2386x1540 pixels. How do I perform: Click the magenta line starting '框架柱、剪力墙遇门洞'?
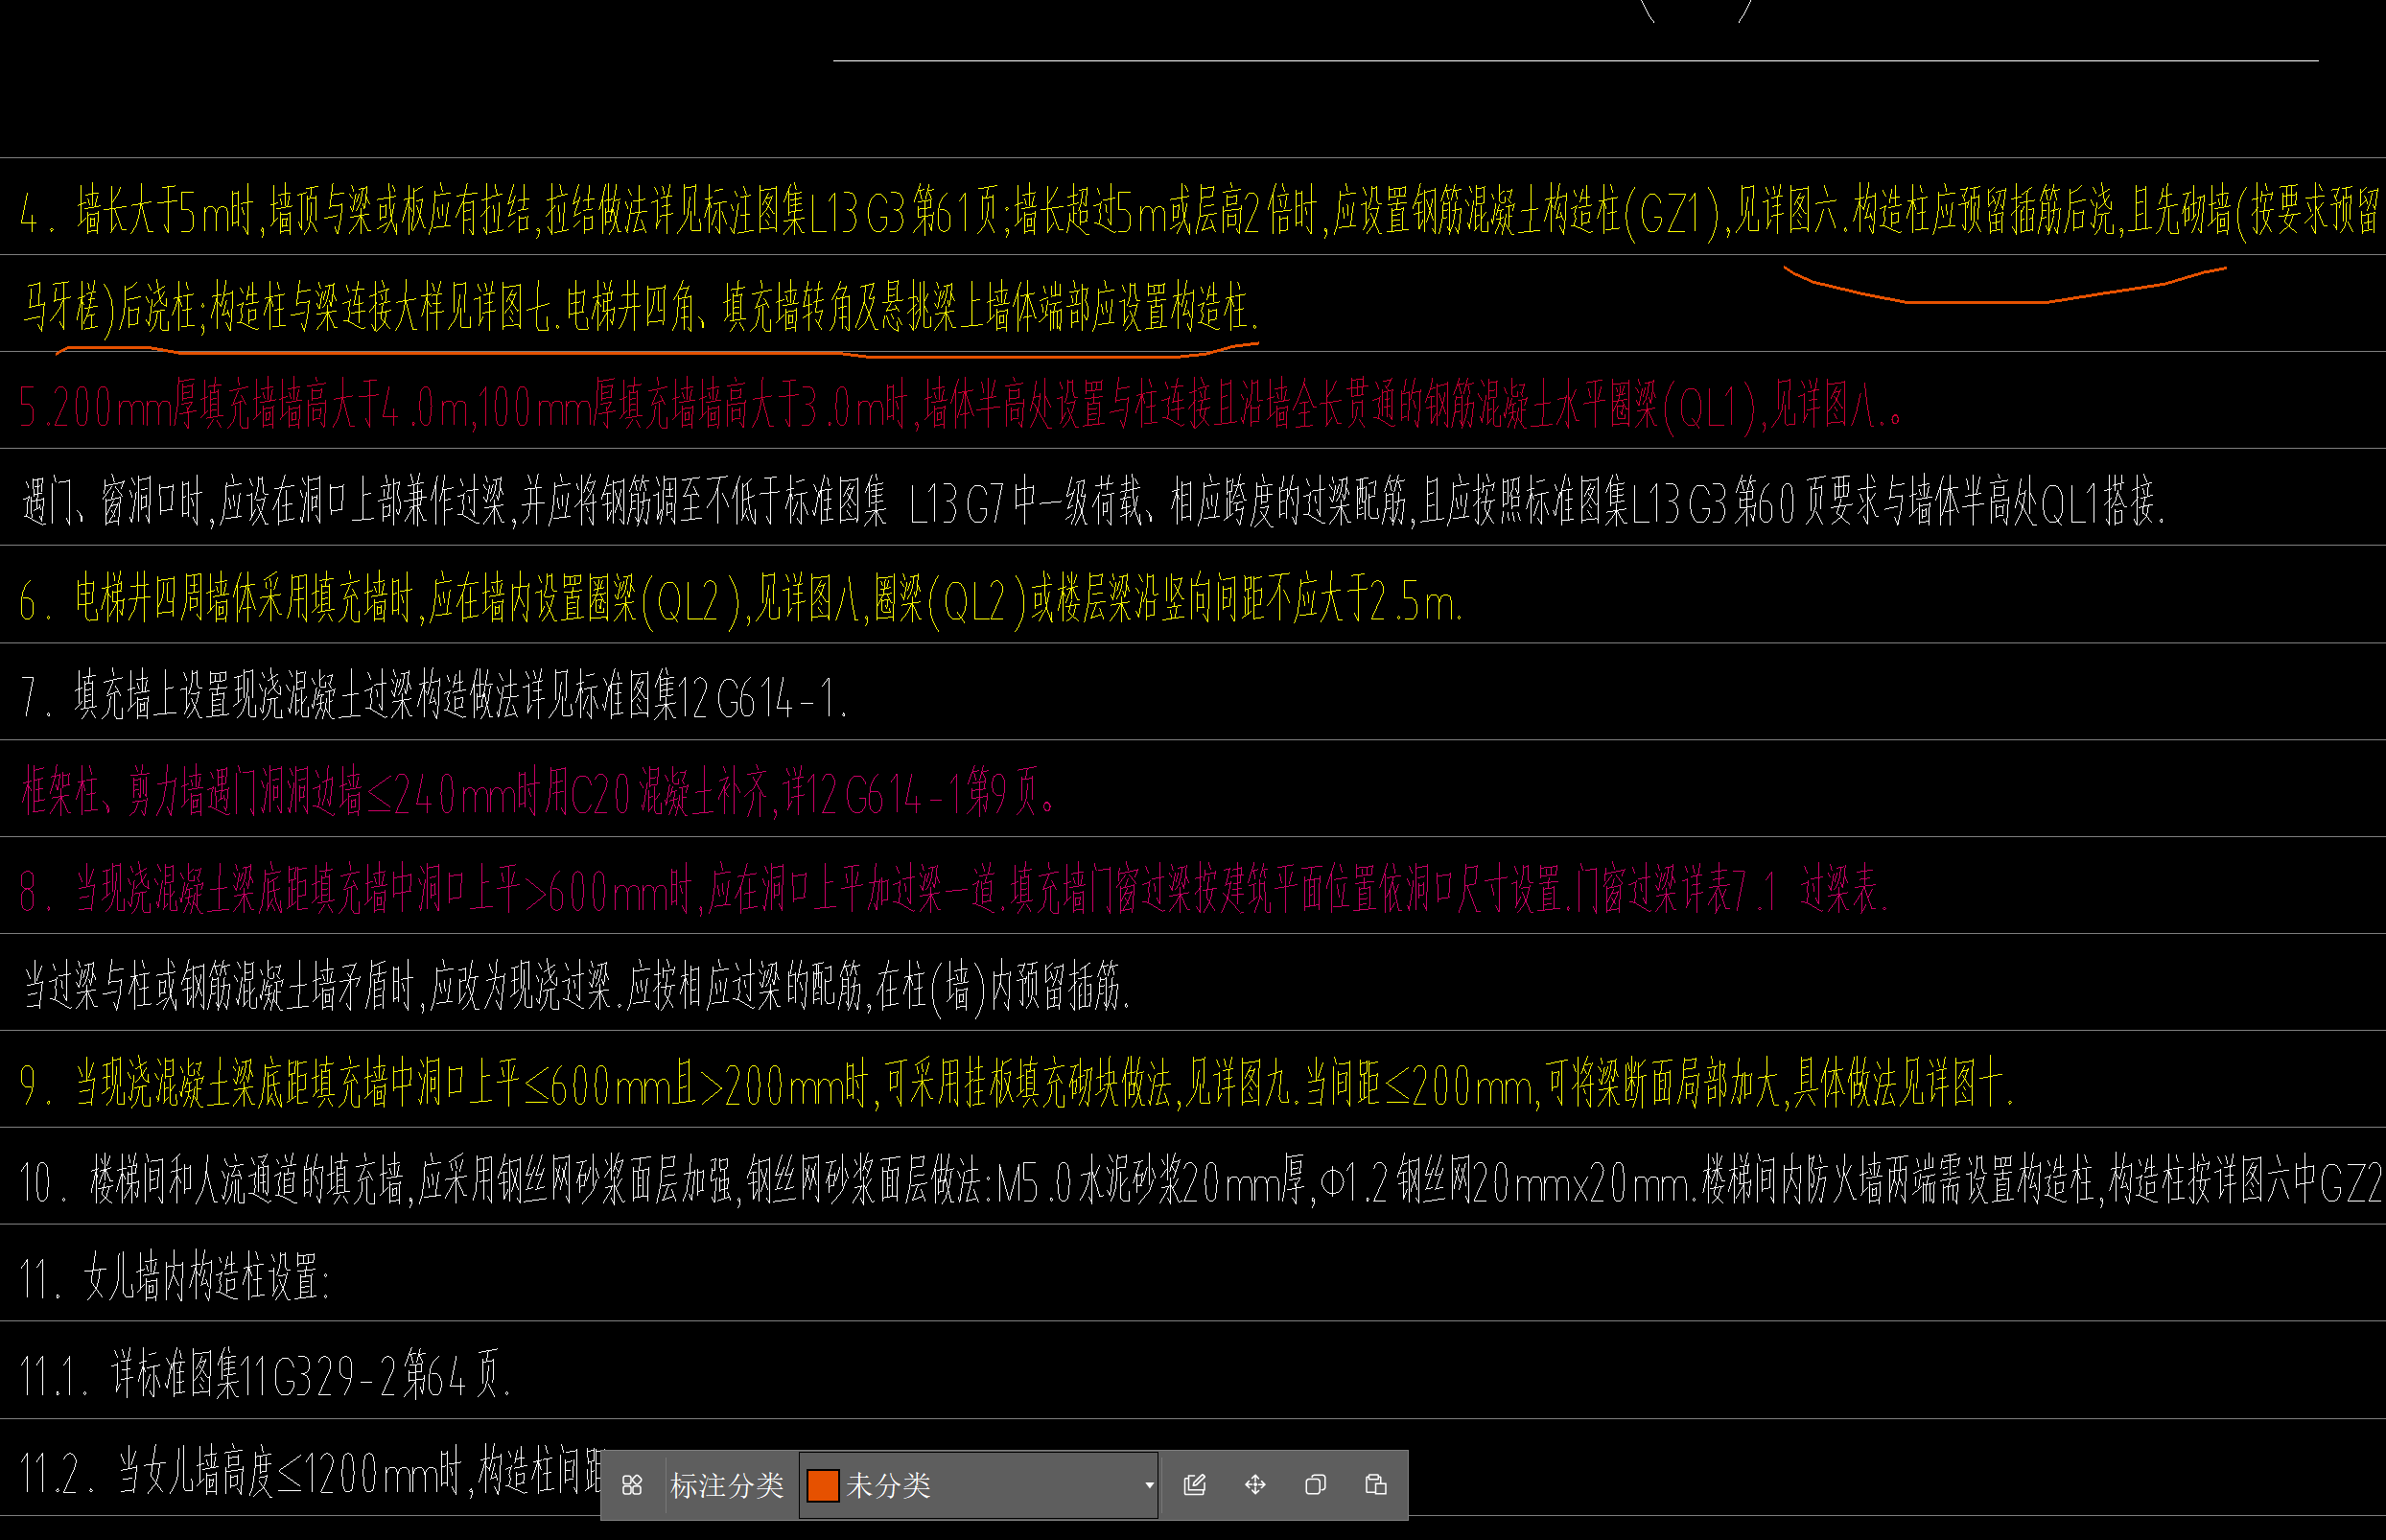click(538, 793)
